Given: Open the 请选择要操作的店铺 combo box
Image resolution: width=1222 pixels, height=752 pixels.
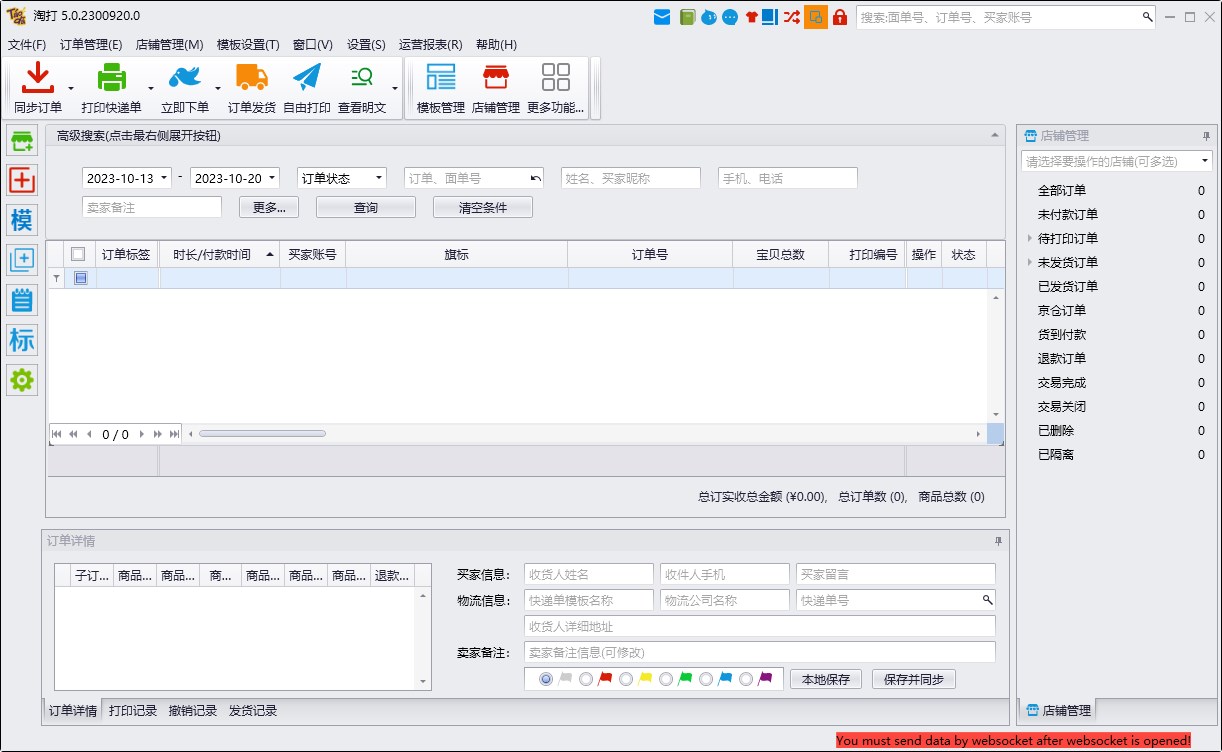Looking at the screenshot, I should (x=1117, y=161).
